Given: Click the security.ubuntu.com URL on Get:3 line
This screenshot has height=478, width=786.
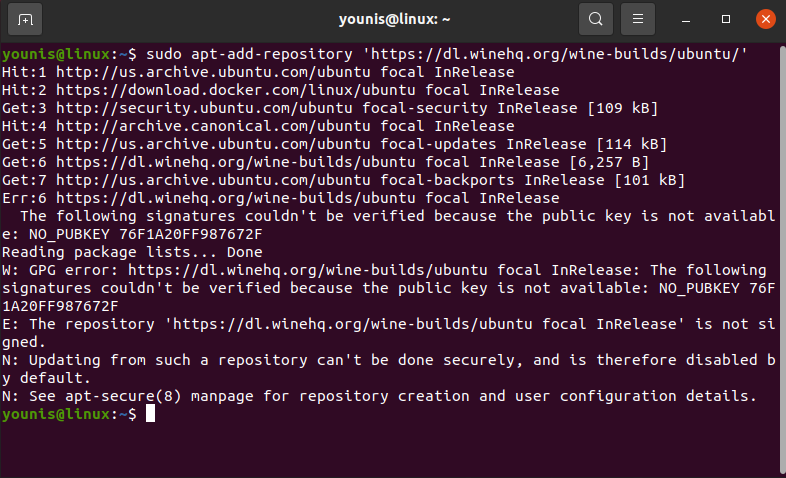Looking at the screenshot, I should pos(204,108).
